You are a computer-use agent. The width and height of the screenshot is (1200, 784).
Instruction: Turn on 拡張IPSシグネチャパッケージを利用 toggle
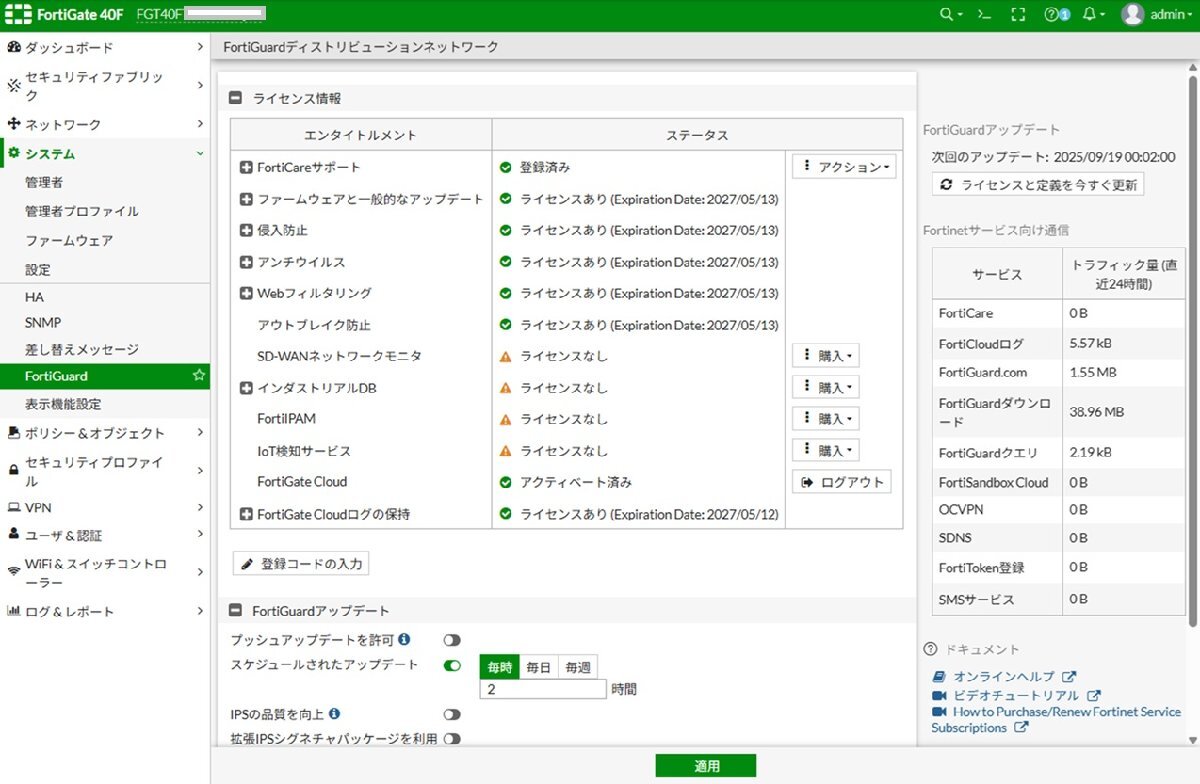[x=451, y=738]
